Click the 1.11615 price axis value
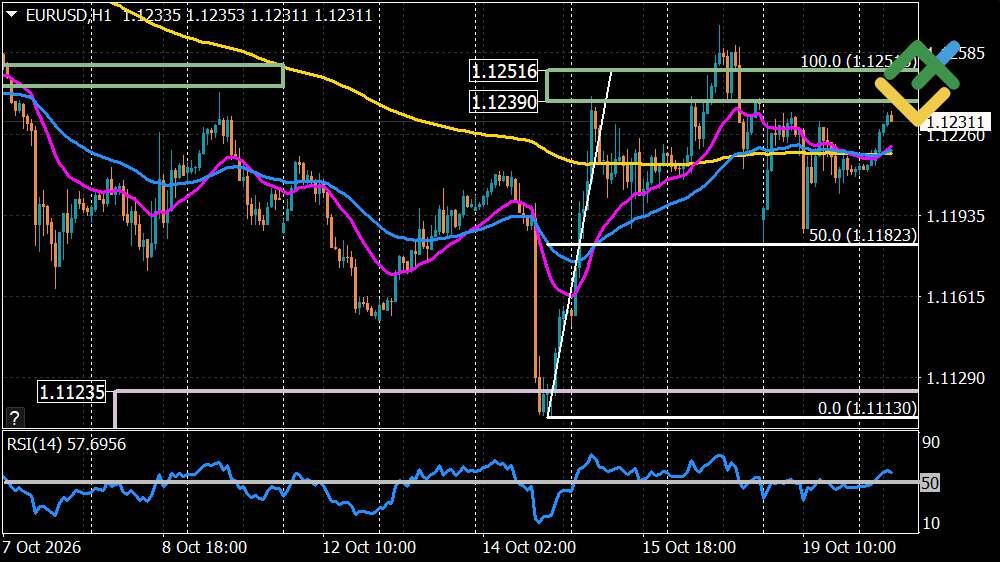The height and width of the screenshot is (562, 1000). click(955, 297)
